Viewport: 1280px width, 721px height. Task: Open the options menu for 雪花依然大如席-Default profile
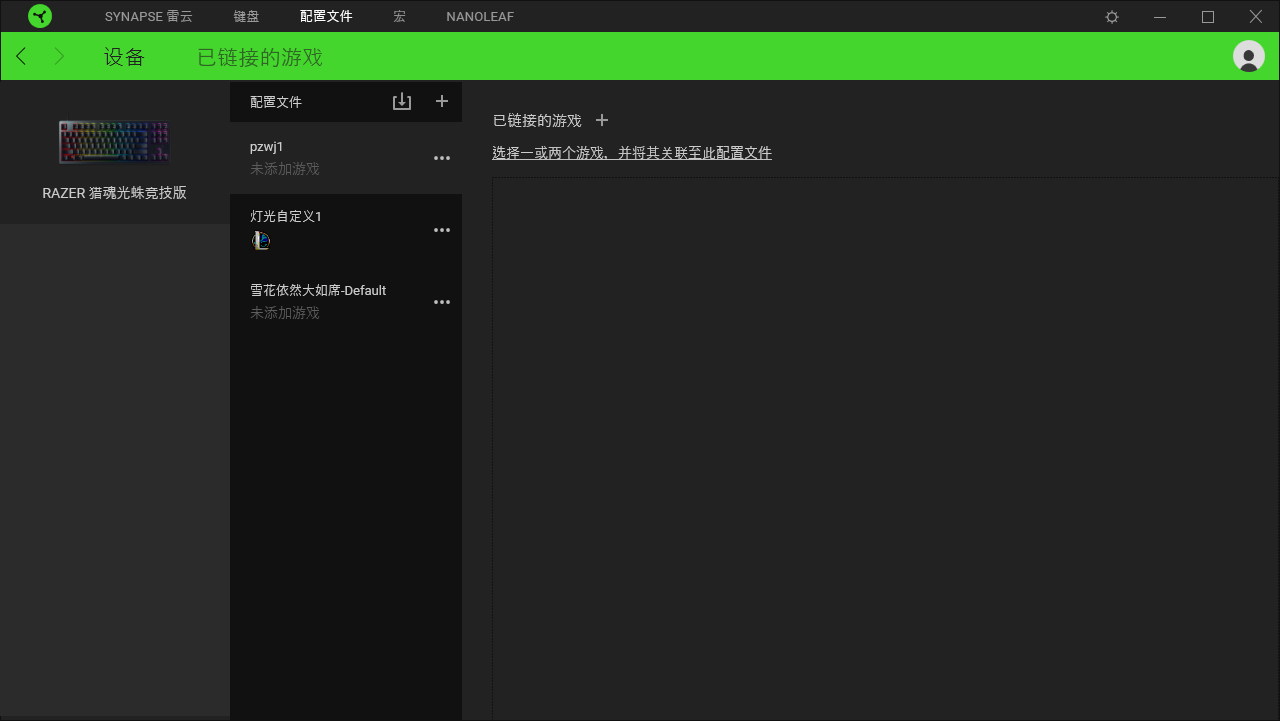(442, 301)
